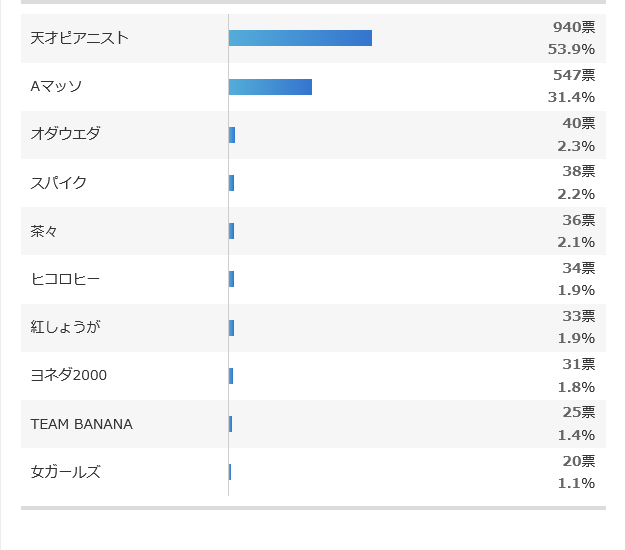Select the オダウエダ row label

pyautogui.click(x=66, y=134)
